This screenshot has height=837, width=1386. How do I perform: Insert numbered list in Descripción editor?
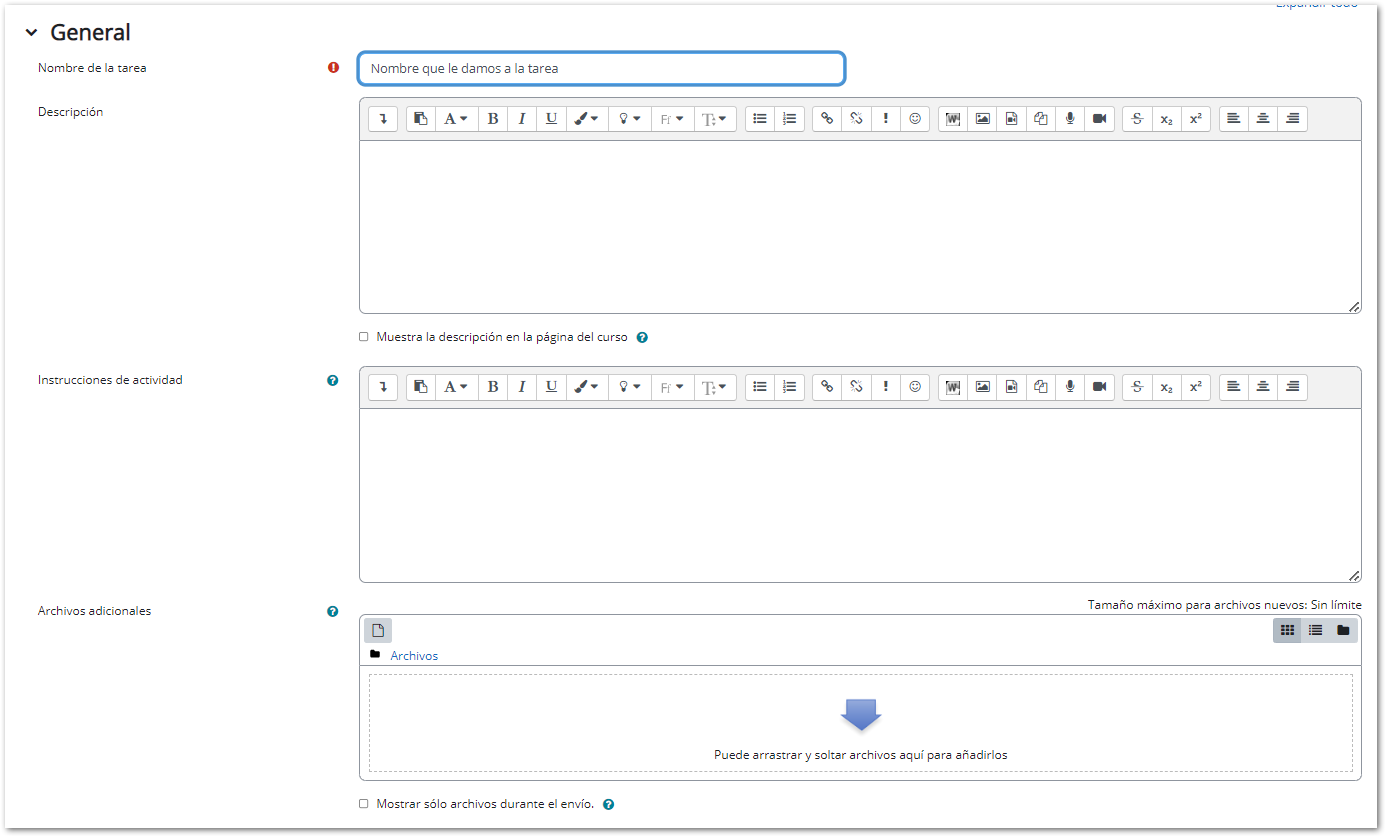pos(789,119)
